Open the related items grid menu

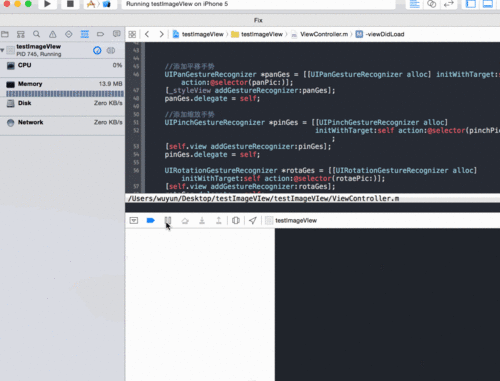pyautogui.click(x=132, y=34)
